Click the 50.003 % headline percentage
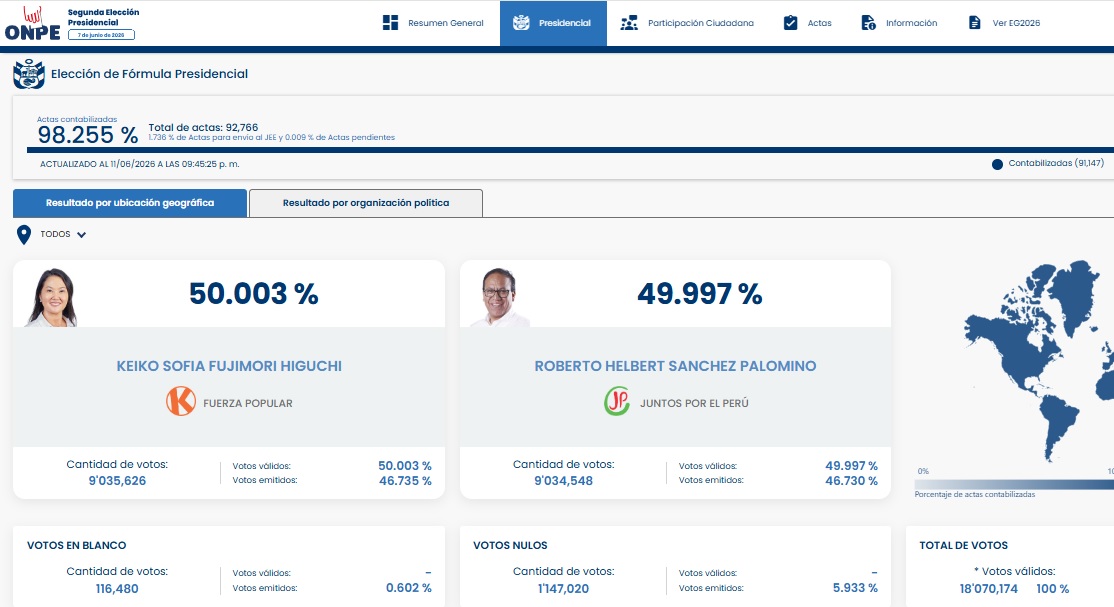The height and width of the screenshot is (607, 1114). 254,294
